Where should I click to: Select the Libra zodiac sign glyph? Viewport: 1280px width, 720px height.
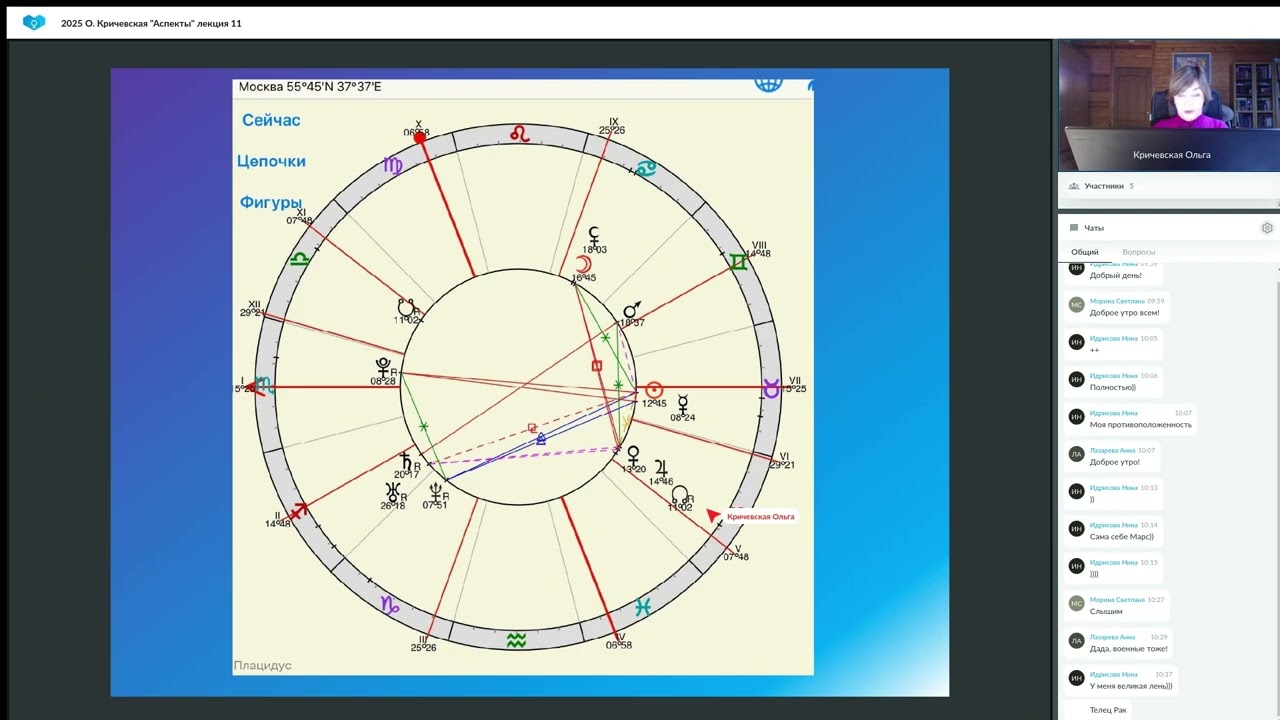click(x=299, y=259)
